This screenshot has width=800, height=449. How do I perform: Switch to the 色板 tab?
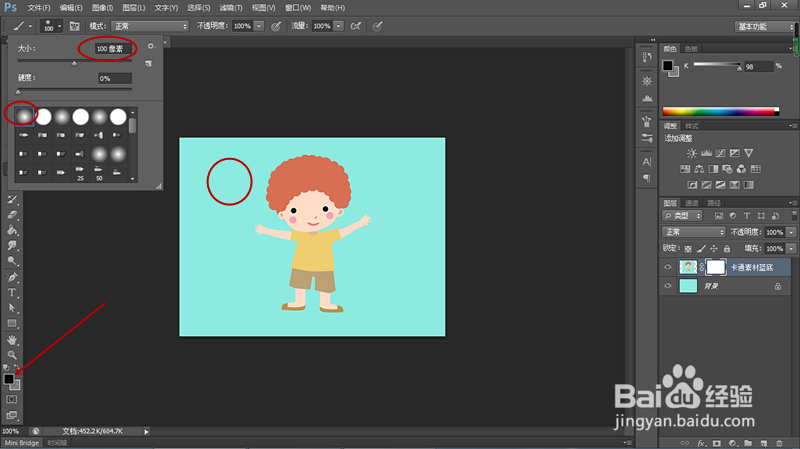pyautogui.click(x=691, y=49)
